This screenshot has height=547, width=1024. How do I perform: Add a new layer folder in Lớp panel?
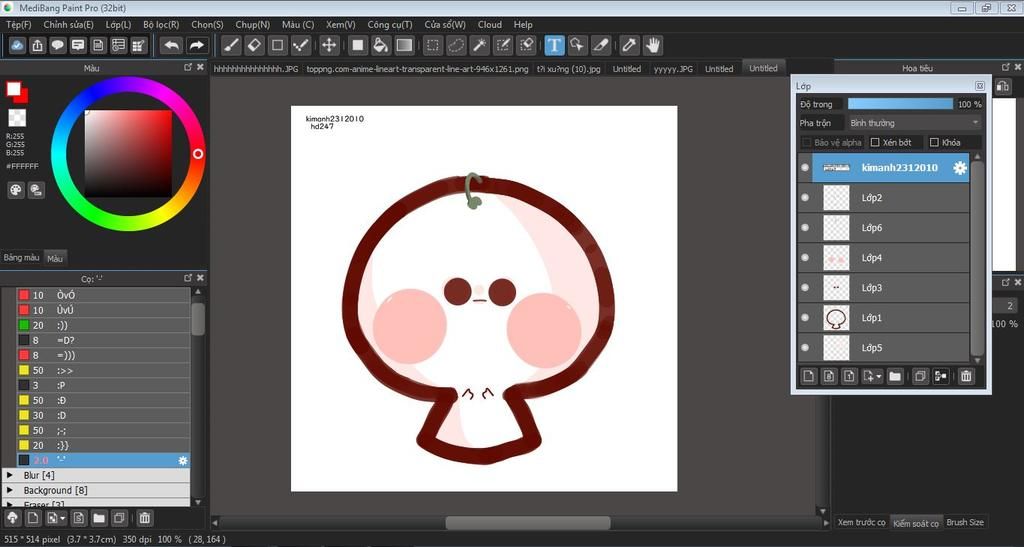pyautogui.click(x=895, y=376)
